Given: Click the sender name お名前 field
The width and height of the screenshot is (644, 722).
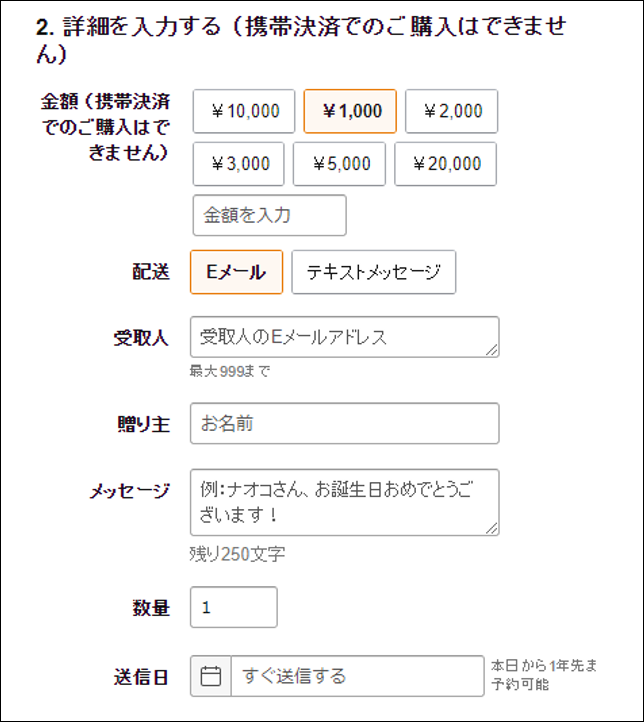Looking at the screenshot, I should (344, 423).
